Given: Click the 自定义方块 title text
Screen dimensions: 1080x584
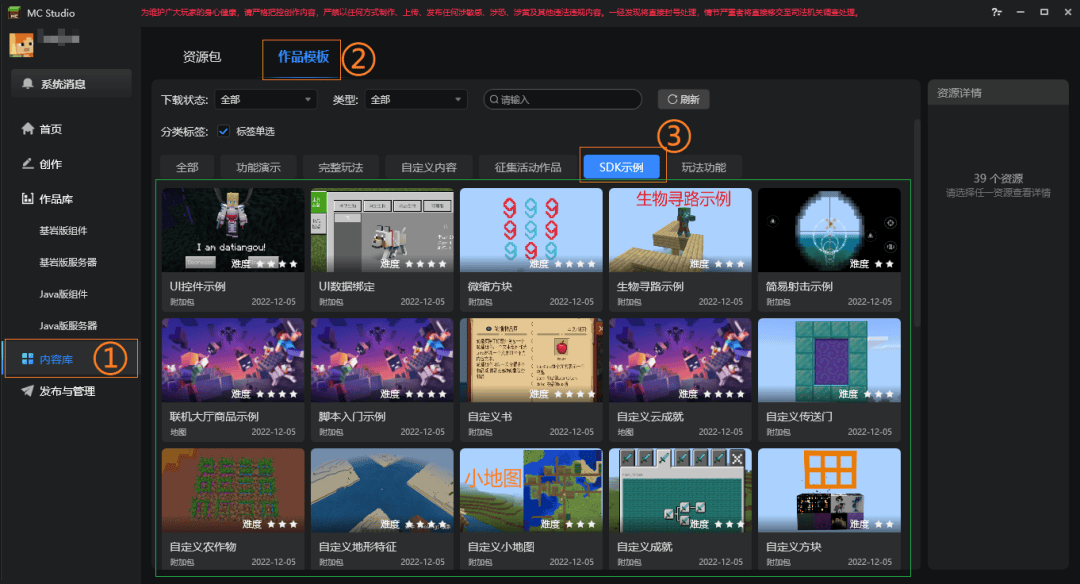Looking at the screenshot, I should 793,547.
